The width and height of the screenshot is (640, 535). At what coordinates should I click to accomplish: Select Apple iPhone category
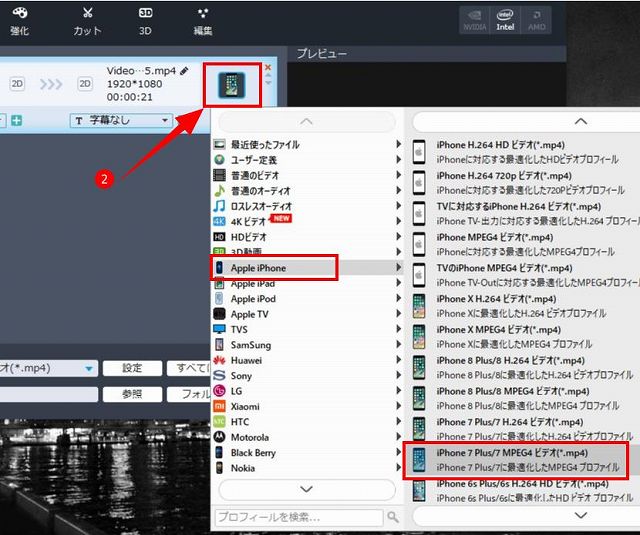coord(306,268)
